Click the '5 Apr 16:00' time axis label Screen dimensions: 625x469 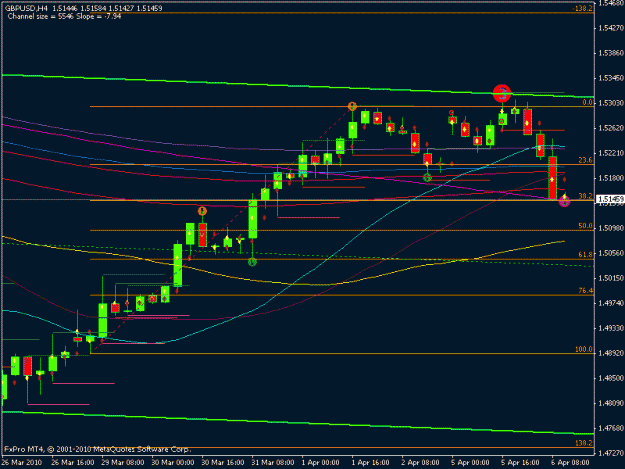(x=520, y=463)
